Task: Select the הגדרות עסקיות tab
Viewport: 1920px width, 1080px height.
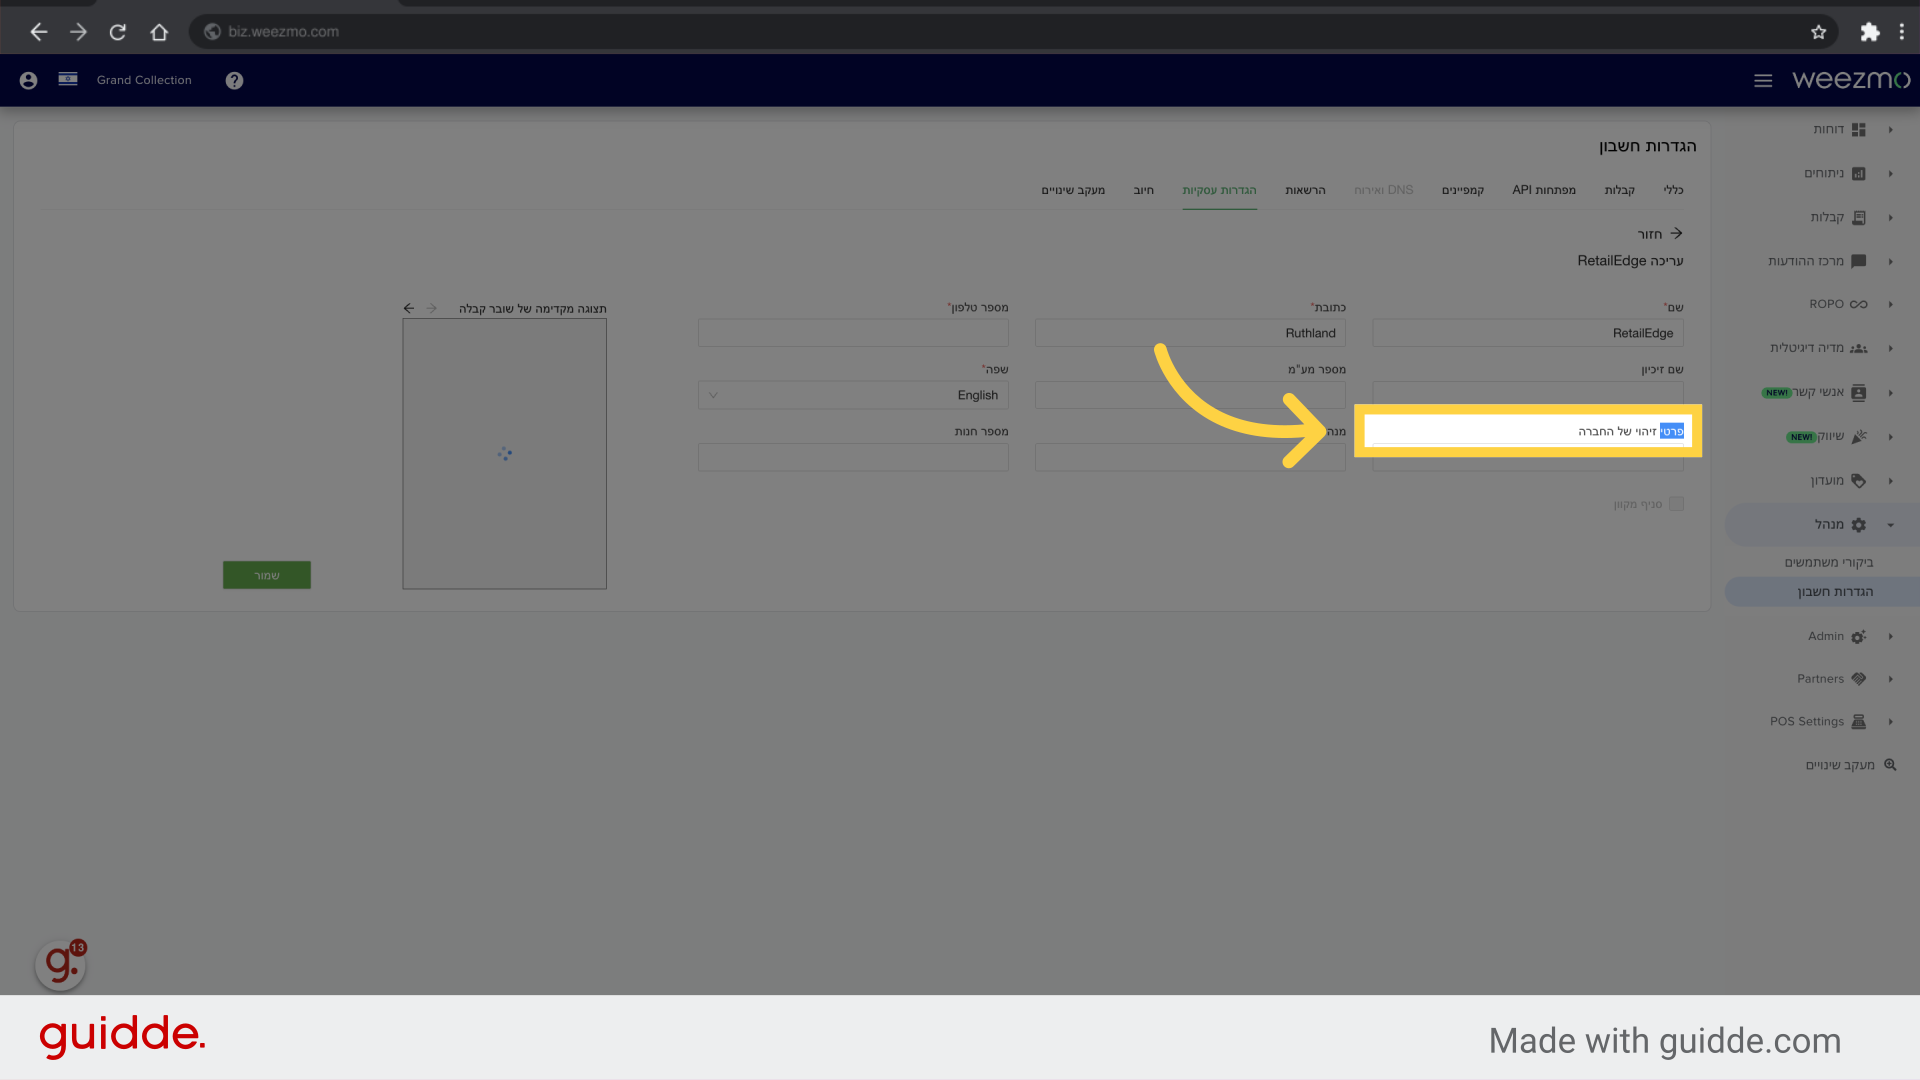Action: pyautogui.click(x=1219, y=190)
